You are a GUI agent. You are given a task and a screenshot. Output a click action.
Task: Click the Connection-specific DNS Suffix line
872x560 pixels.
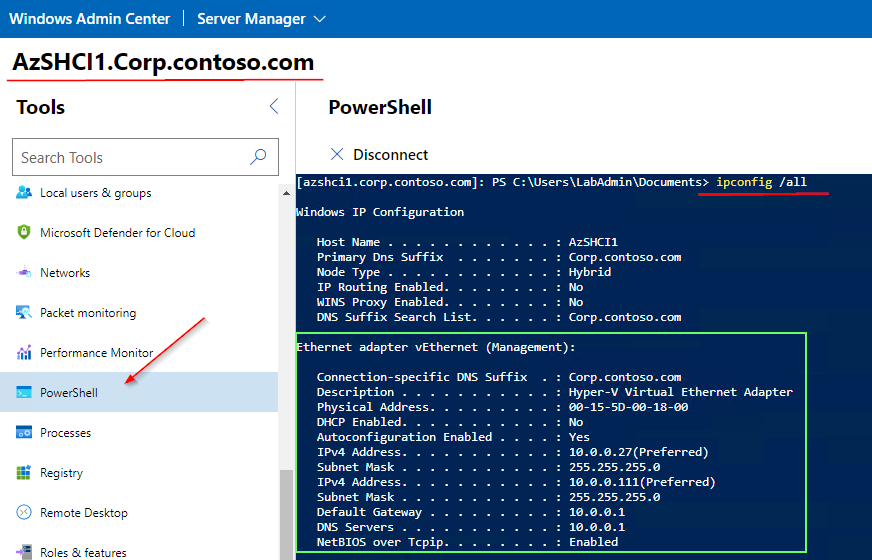(x=499, y=376)
